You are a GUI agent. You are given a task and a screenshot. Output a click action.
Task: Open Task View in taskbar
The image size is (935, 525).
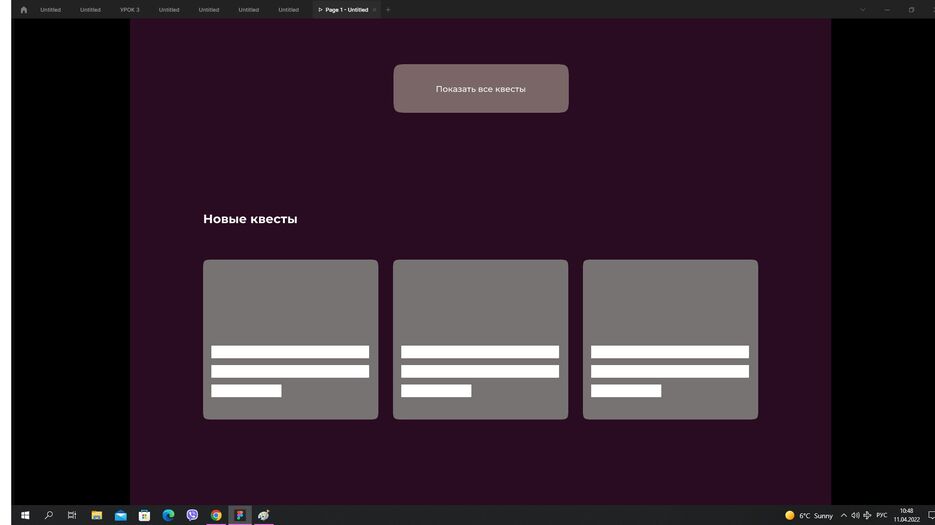pos(72,515)
